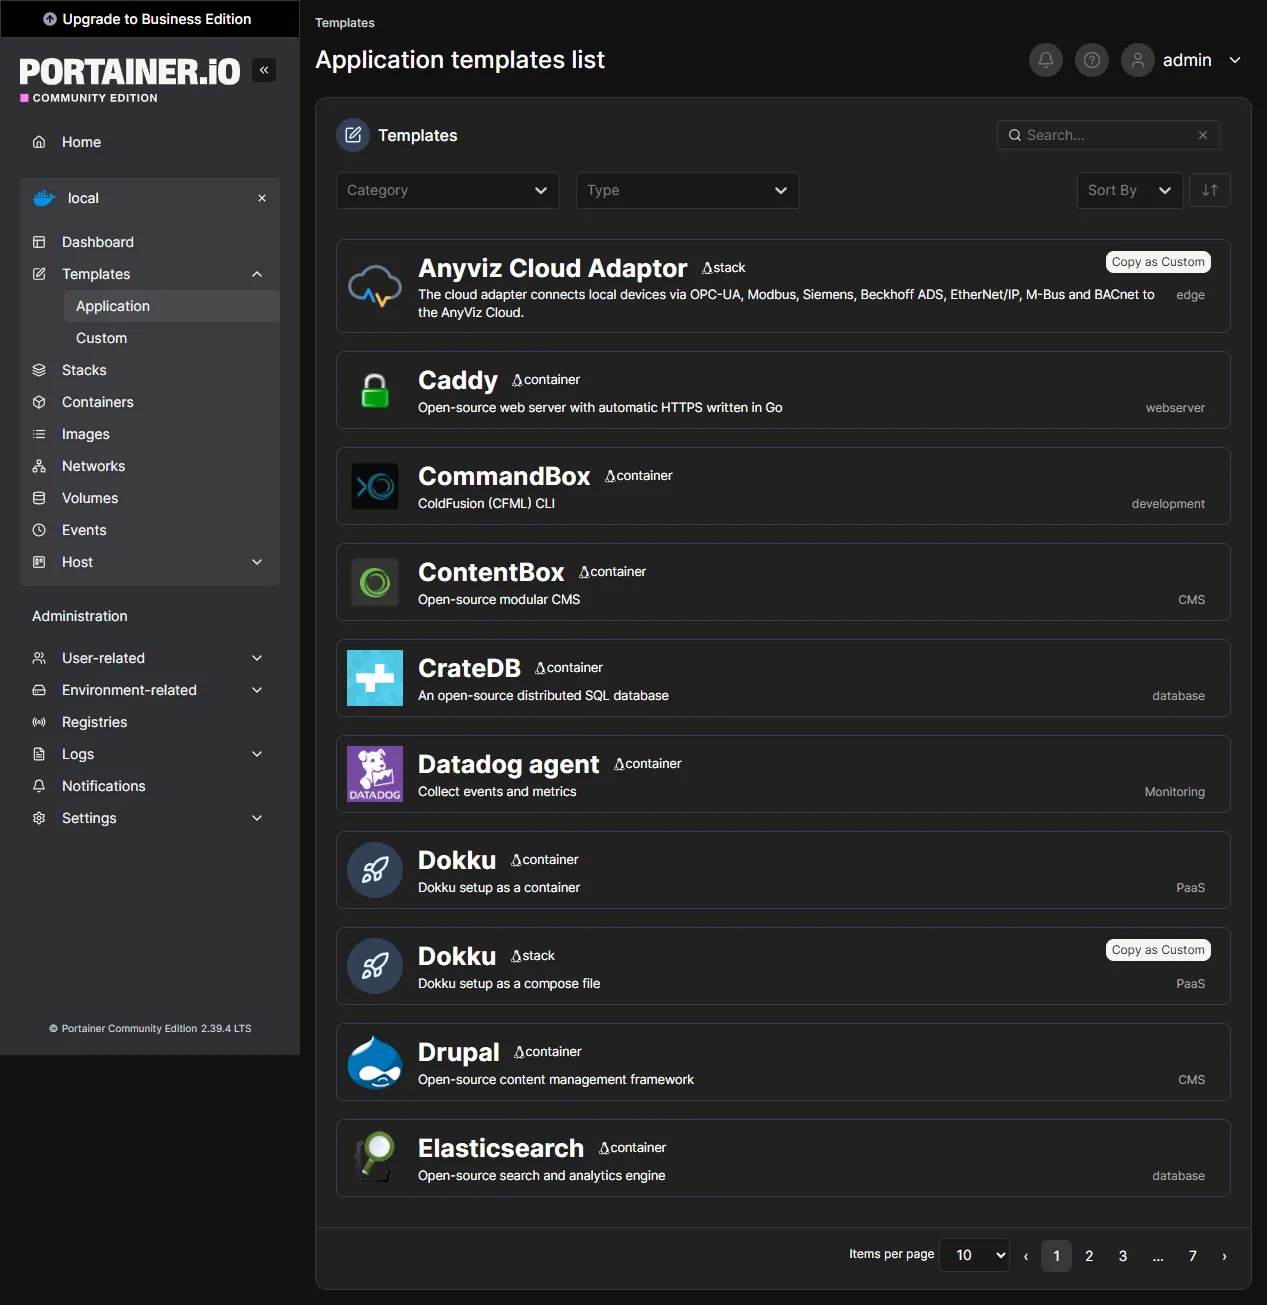Screen dimensions: 1267x1305
Task: Go to page 7
Action: pyautogui.click(x=1192, y=1256)
